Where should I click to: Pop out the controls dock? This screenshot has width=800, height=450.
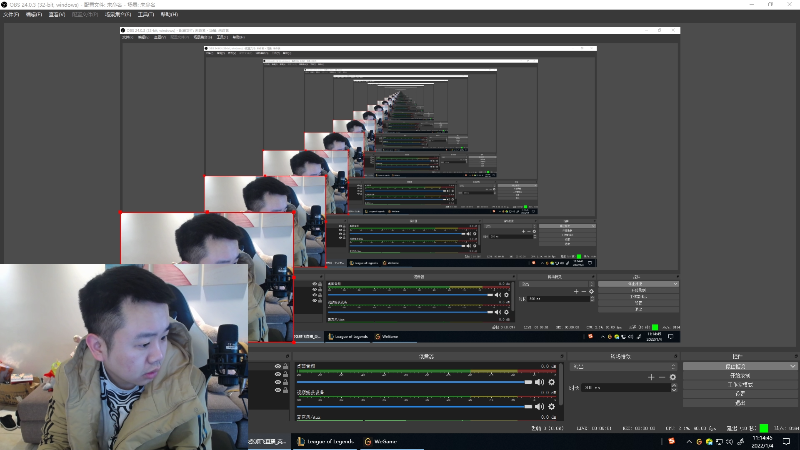coord(796,356)
